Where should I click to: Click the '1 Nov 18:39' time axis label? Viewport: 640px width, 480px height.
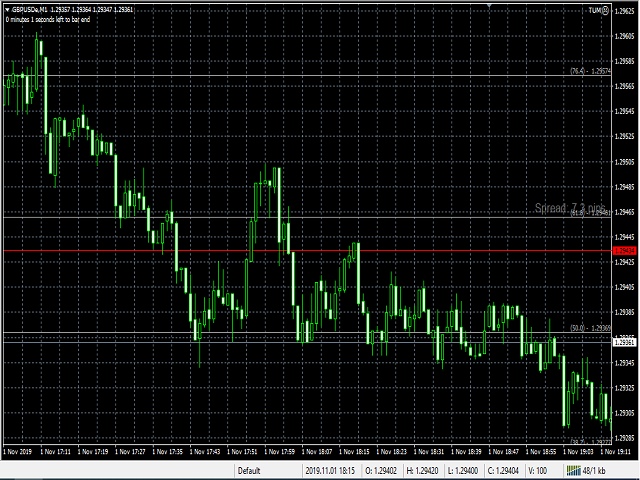466,452
